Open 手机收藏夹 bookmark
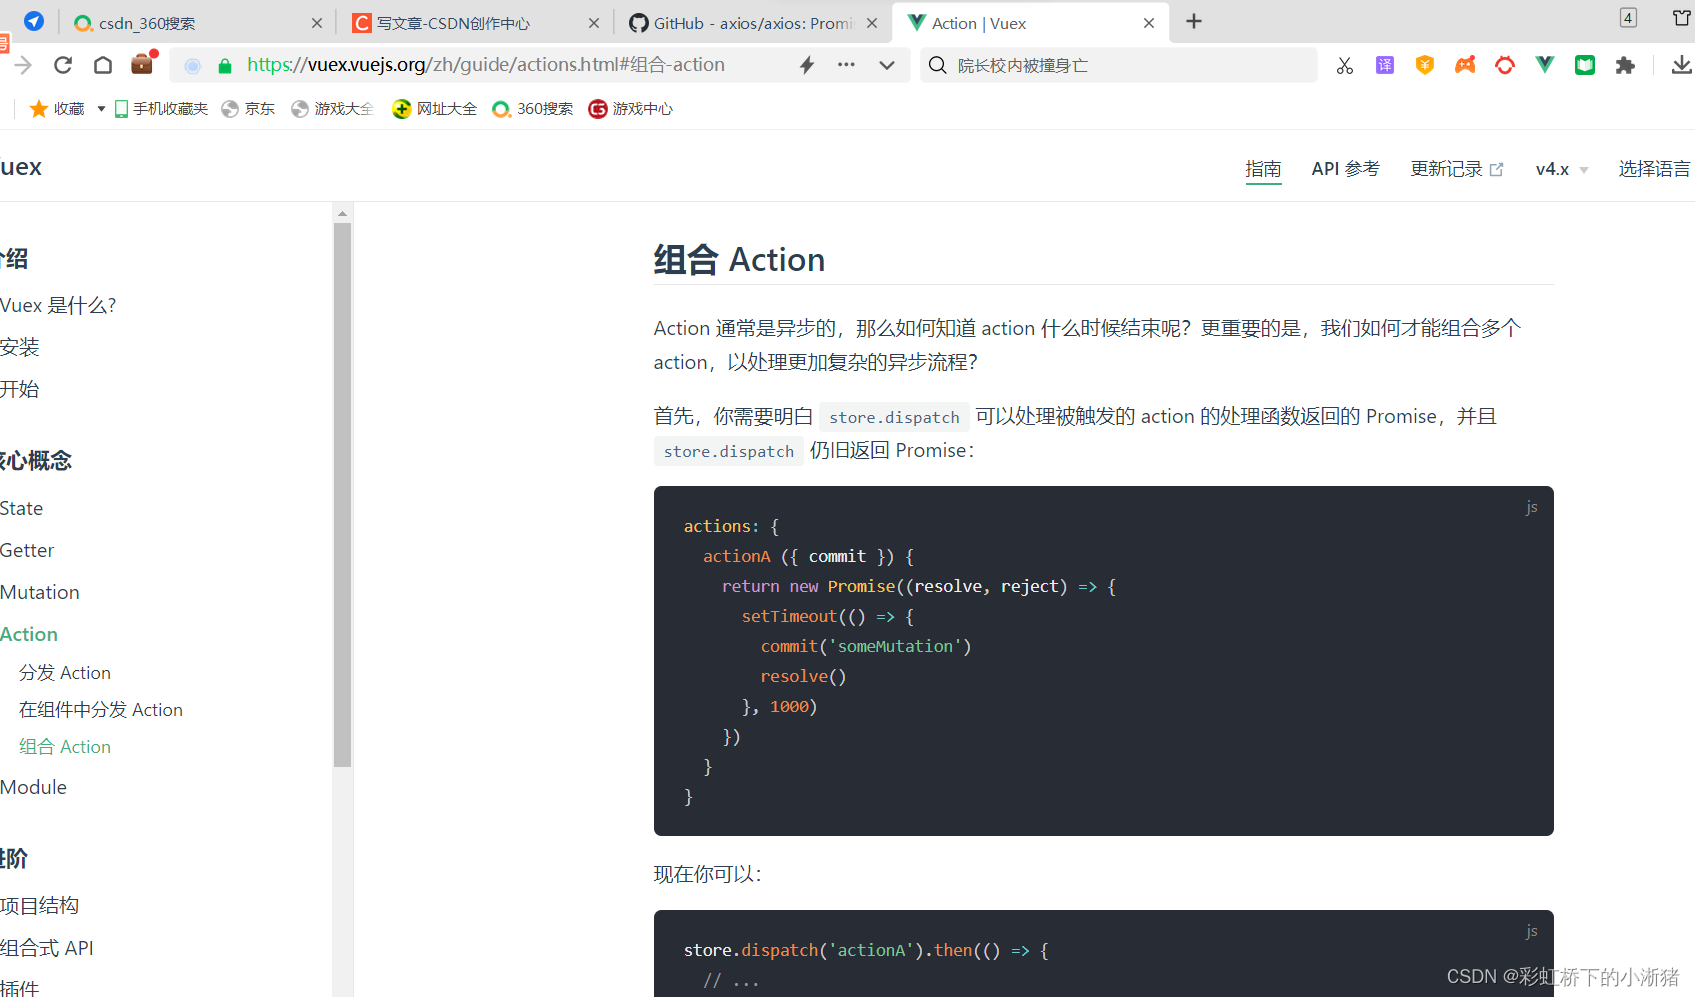 tap(161, 109)
